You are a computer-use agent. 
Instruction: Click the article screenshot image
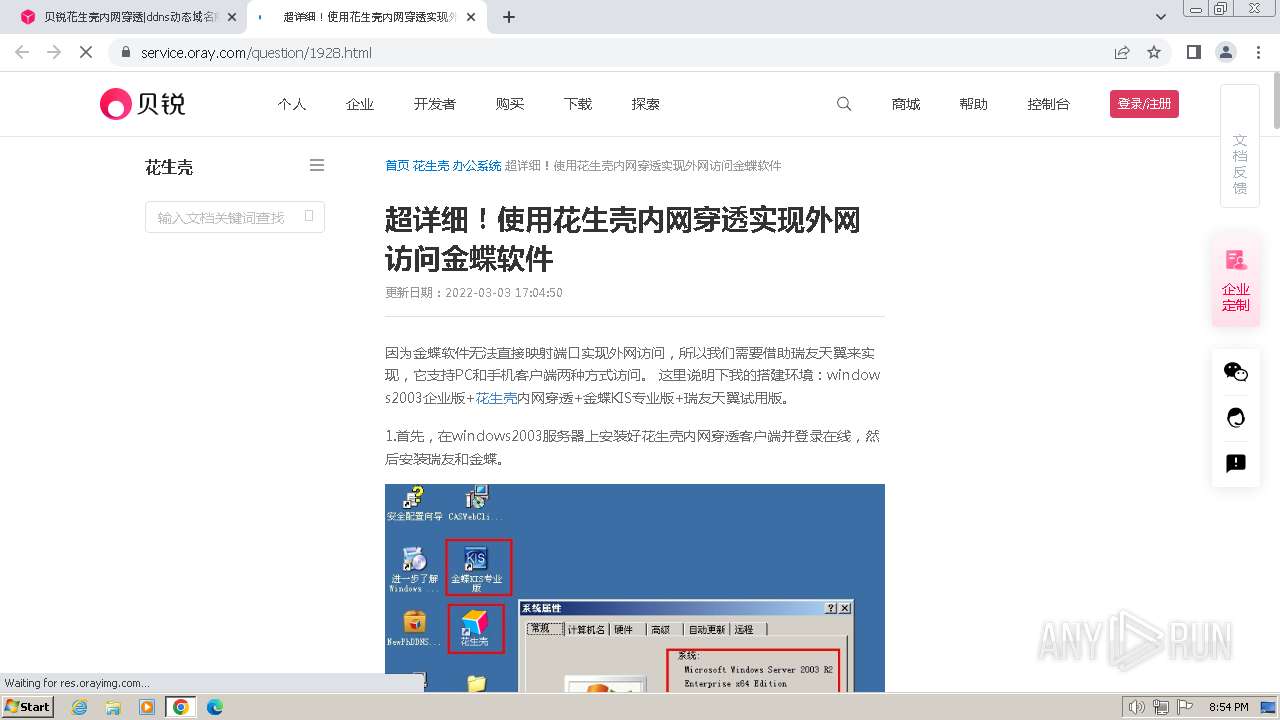point(635,588)
